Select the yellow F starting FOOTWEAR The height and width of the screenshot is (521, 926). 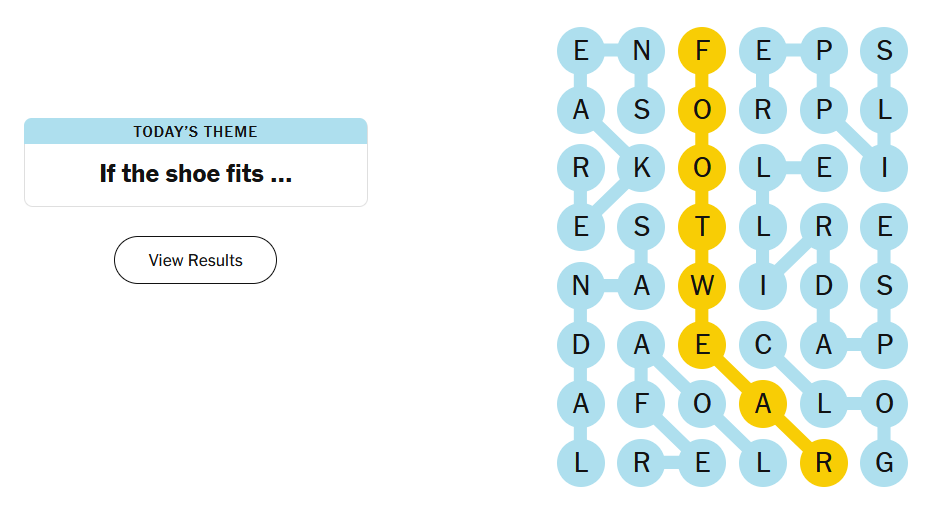(x=702, y=51)
